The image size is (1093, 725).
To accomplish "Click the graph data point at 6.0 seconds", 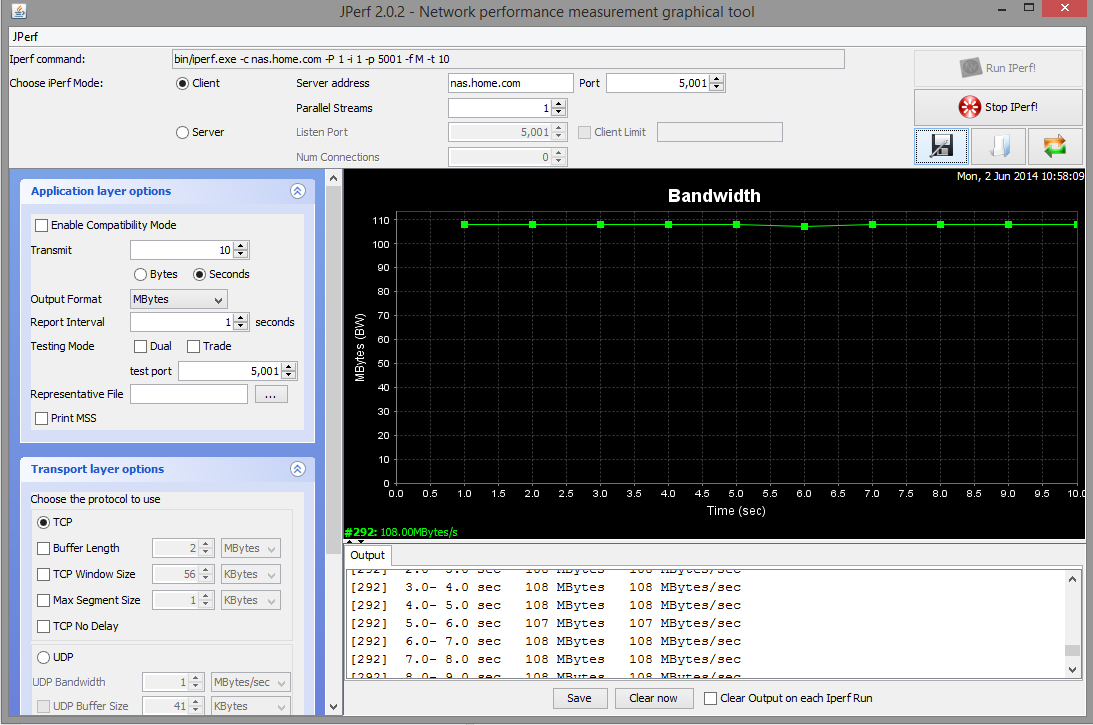I will pyautogui.click(x=804, y=227).
